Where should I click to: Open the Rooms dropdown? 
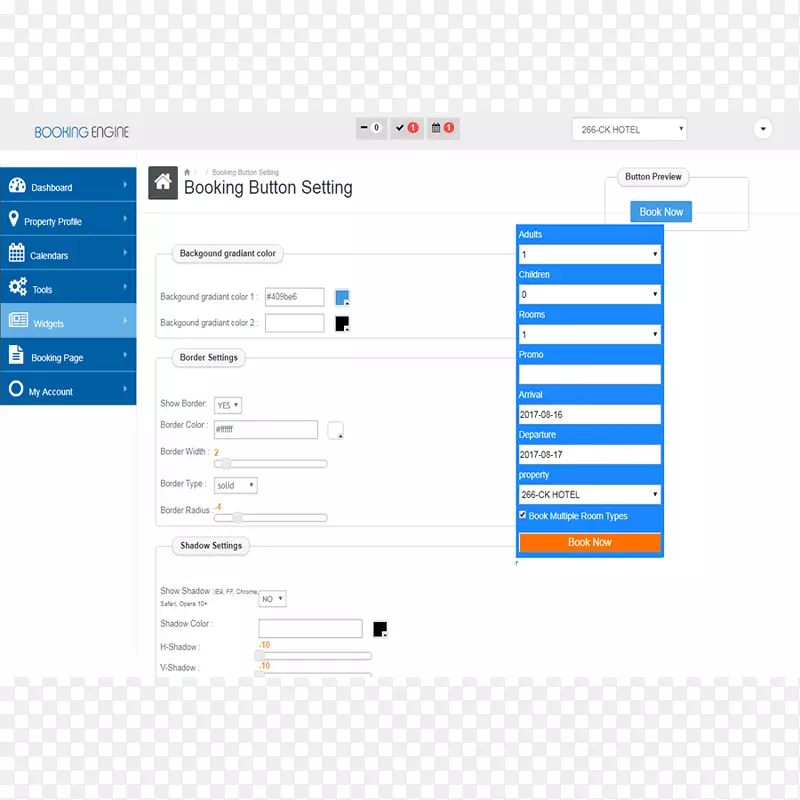coord(589,334)
